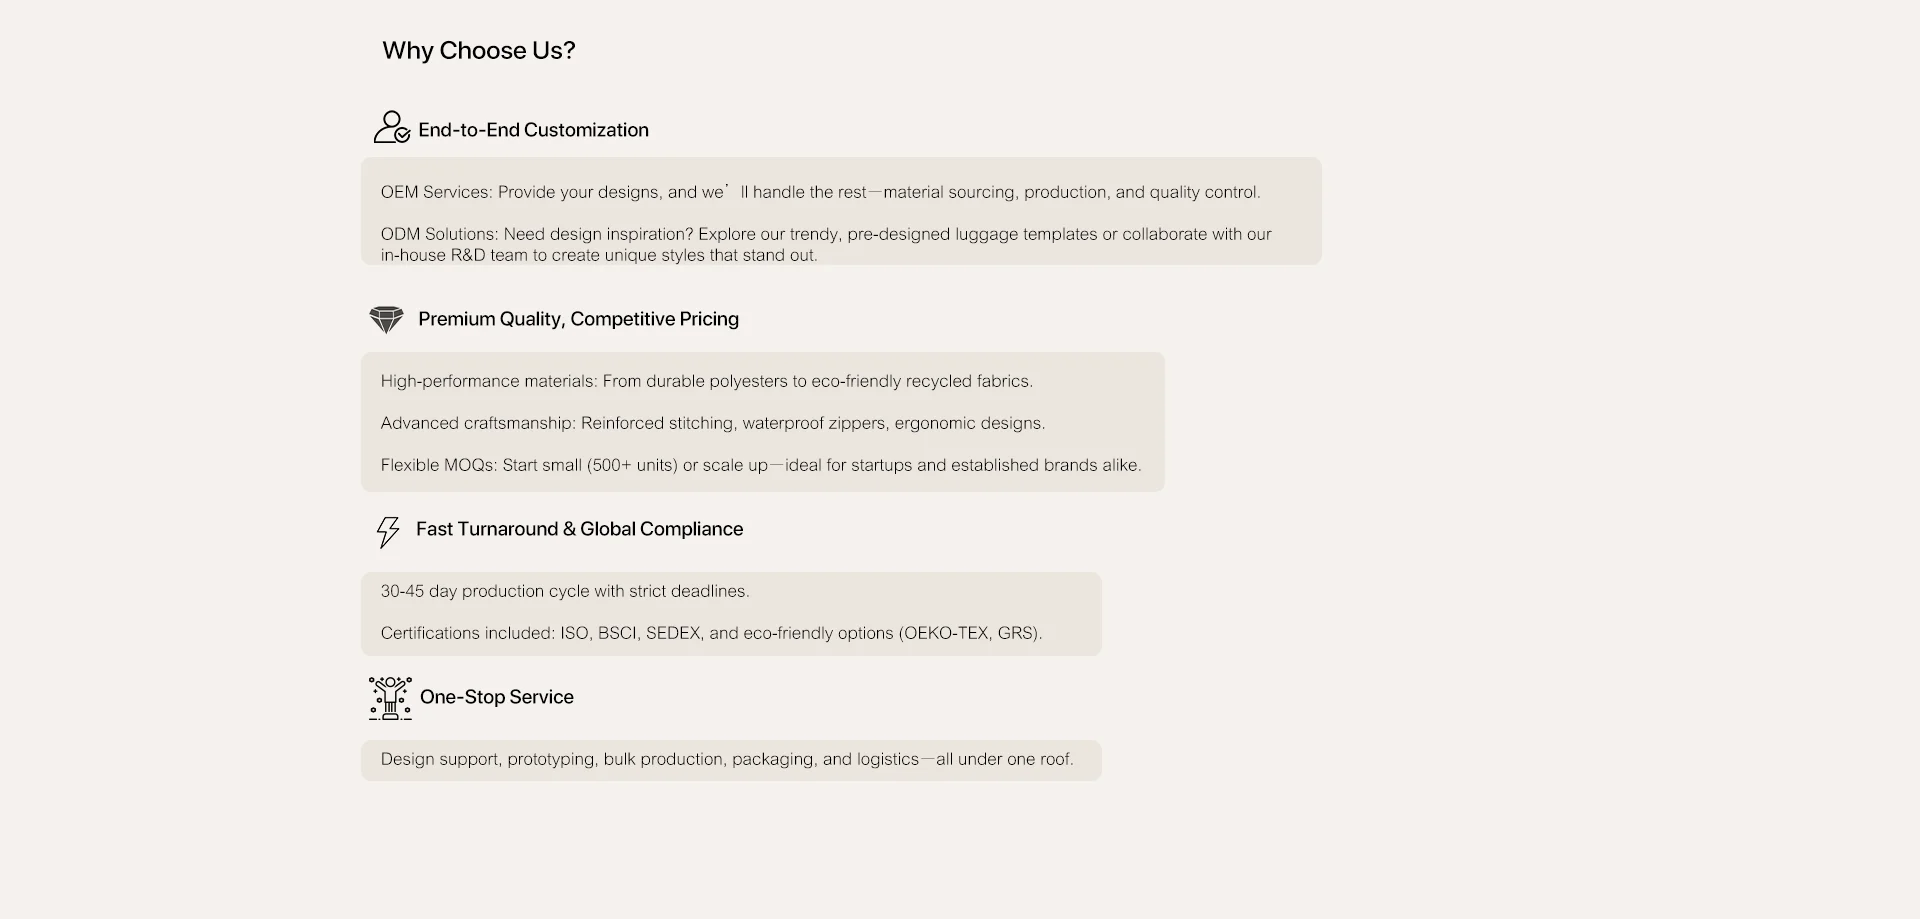Viewport: 1920px width, 919px height.
Task: Click the diamond premium quality icon
Action: click(386, 320)
